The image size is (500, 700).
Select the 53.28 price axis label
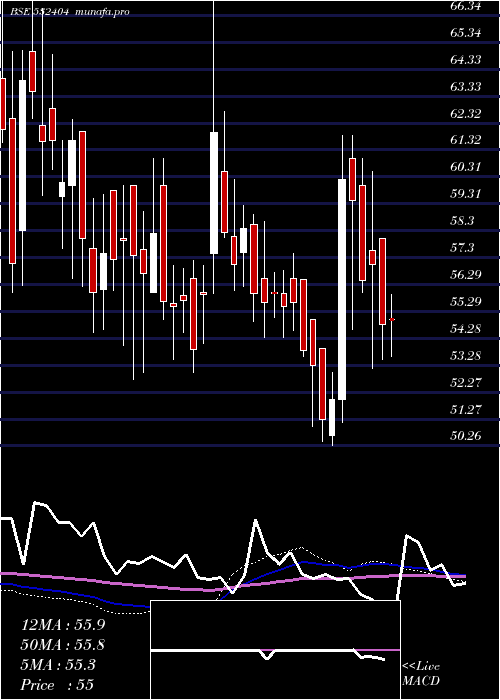[466, 355]
